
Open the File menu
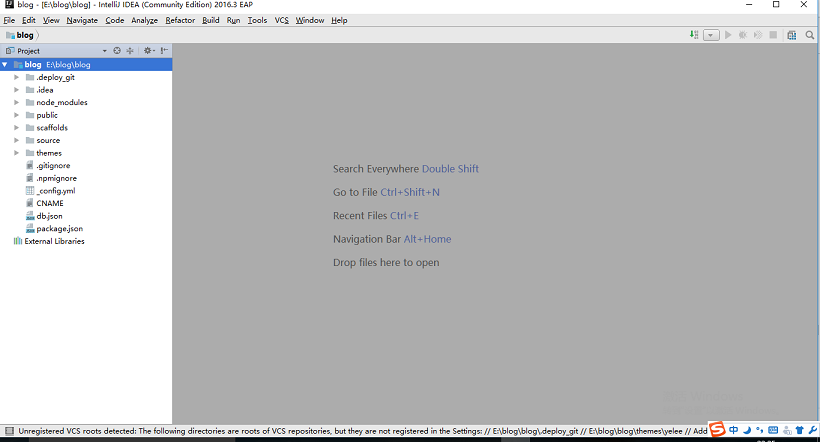(x=9, y=20)
